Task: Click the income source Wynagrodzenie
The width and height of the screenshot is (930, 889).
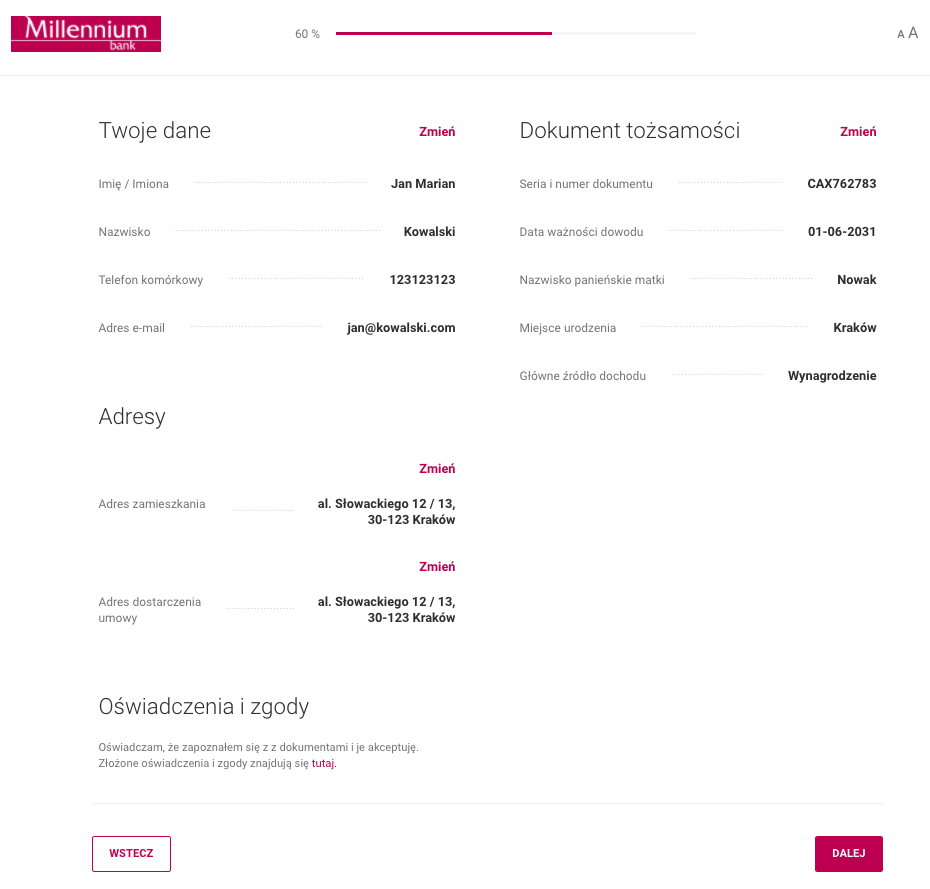Action: (x=832, y=376)
